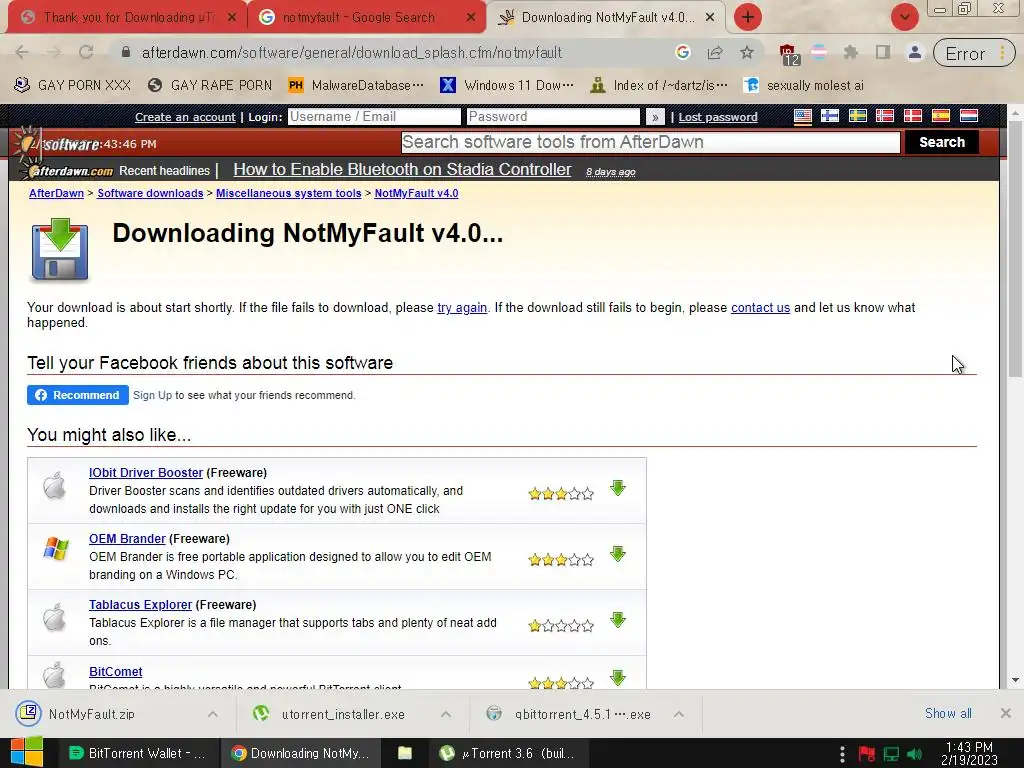Open the Index of /~dartz bookmark
Image resolution: width=1024 pixels, height=768 pixels.
(658, 85)
